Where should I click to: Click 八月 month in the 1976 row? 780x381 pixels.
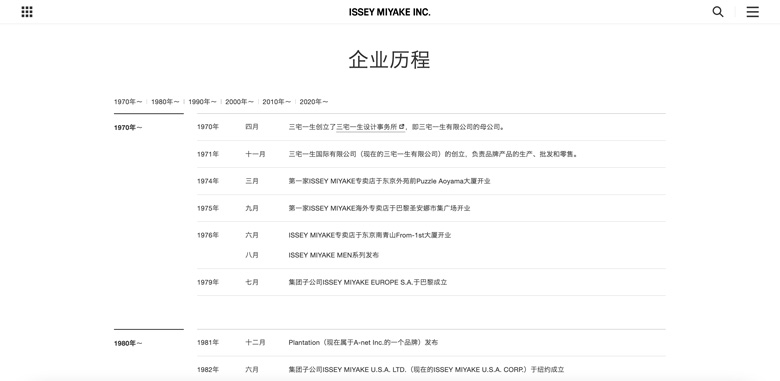(252, 255)
